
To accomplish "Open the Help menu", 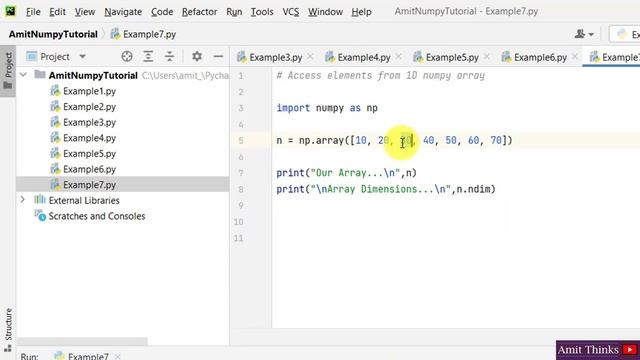I will click(x=361, y=12).
